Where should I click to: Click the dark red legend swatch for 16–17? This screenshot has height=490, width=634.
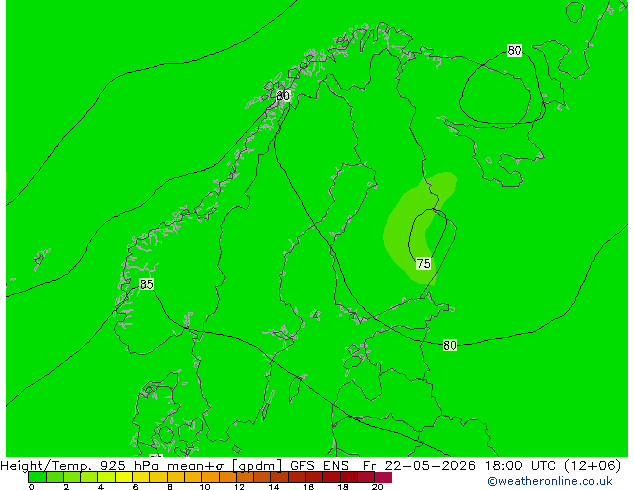(x=315, y=477)
